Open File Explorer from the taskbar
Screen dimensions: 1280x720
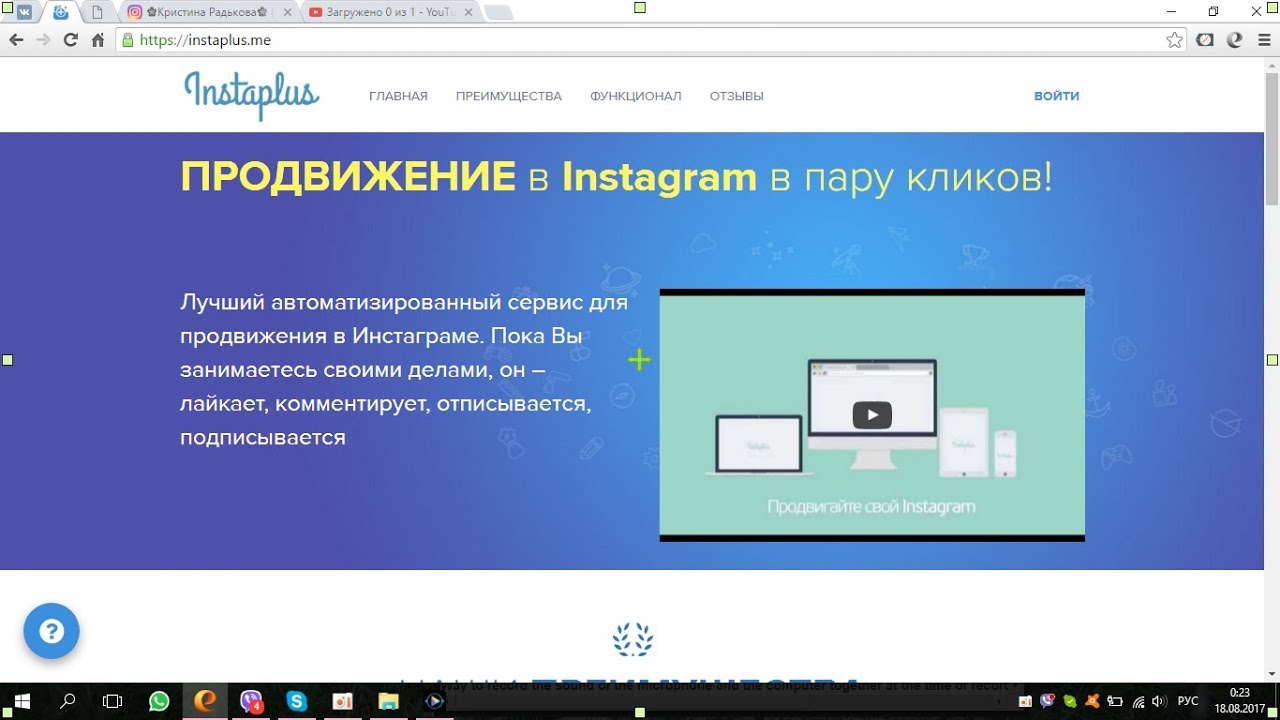click(388, 701)
